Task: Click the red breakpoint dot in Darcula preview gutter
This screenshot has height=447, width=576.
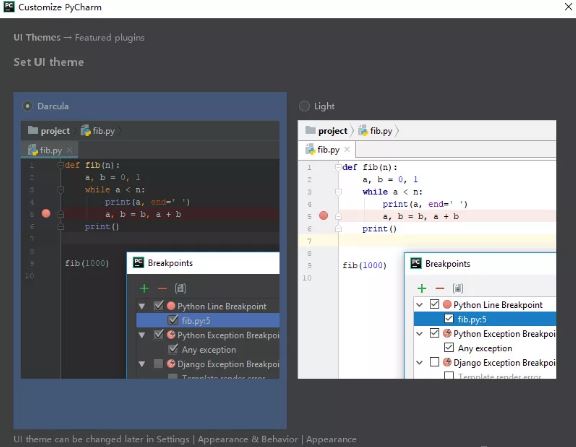Action: [46, 213]
